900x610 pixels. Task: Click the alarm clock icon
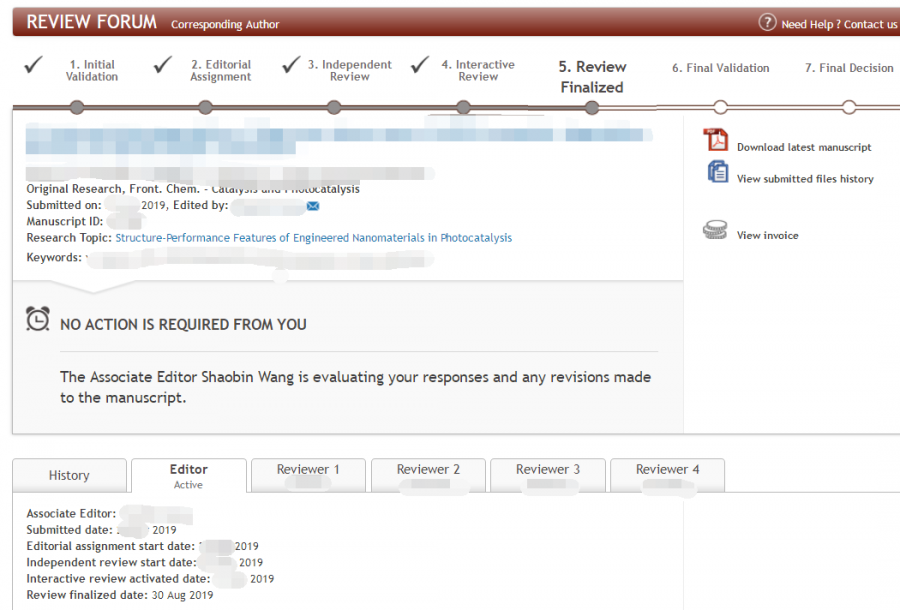click(38, 319)
